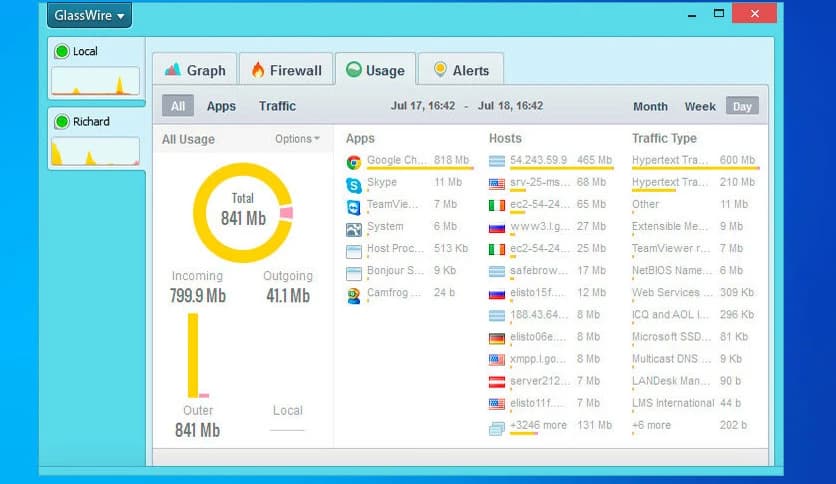Viewport: 836px width, 484px height.
Task: Click the Russian flag beside elisto15f
Action: tap(496, 294)
